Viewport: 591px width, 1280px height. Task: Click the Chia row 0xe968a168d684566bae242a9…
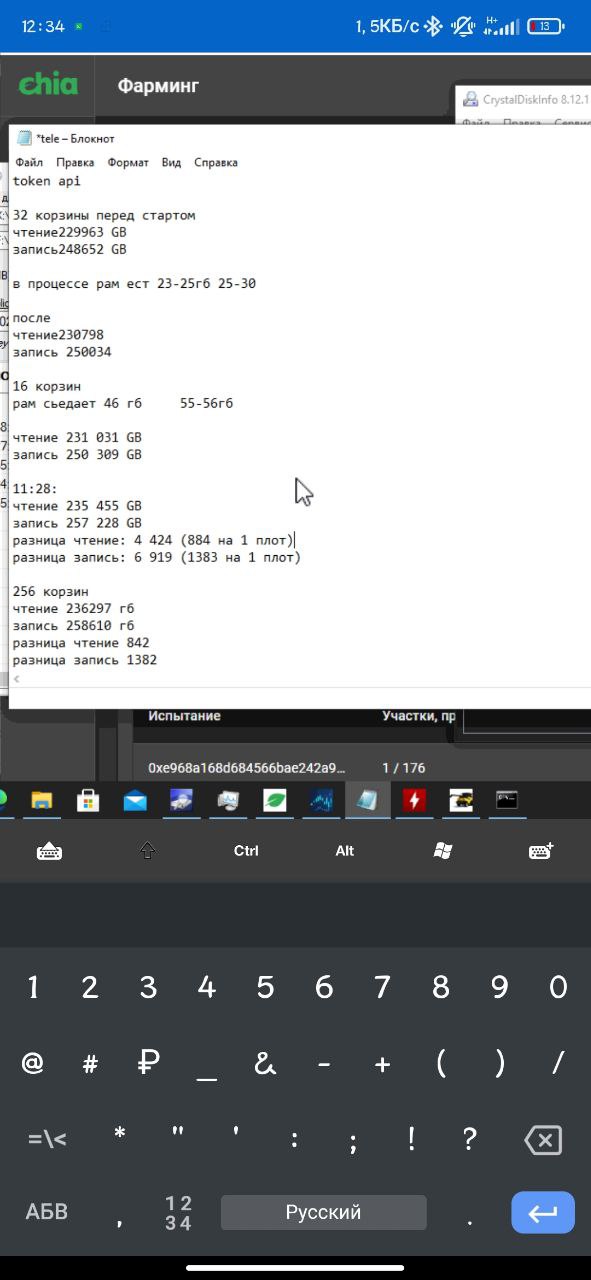pyautogui.click(x=247, y=768)
